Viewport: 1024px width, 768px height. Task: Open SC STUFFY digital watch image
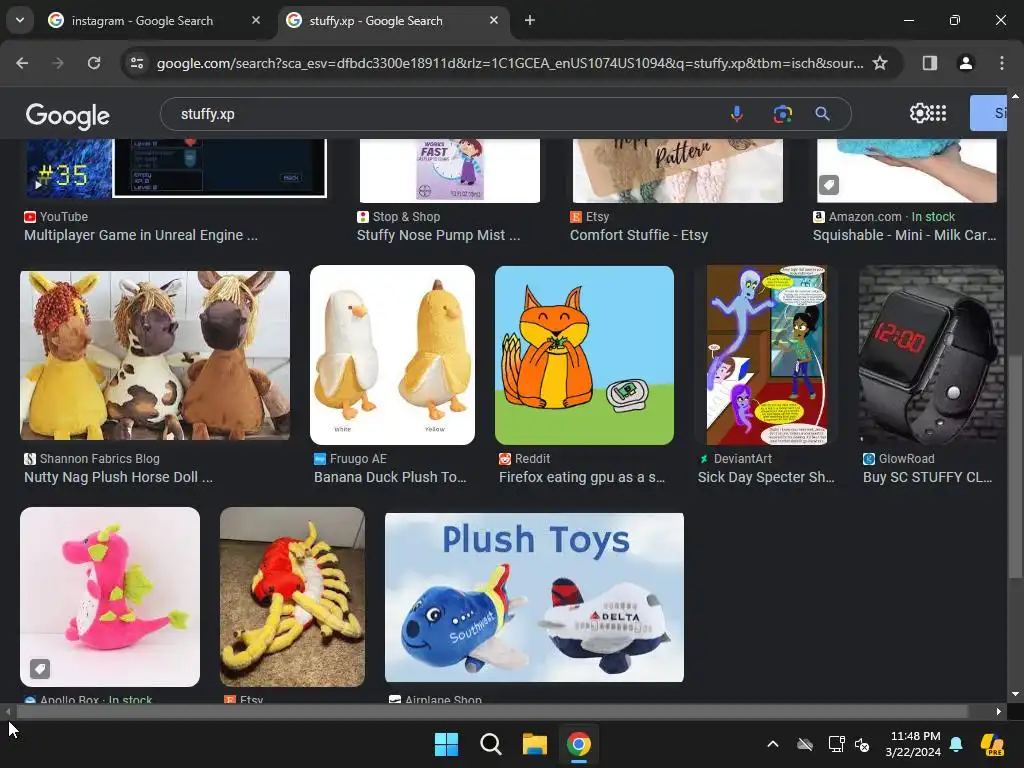click(x=931, y=355)
